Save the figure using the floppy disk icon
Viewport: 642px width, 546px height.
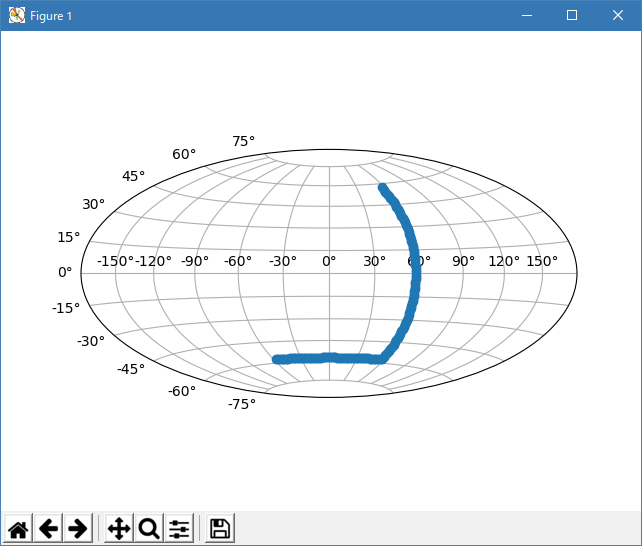(x=220, y=528)
